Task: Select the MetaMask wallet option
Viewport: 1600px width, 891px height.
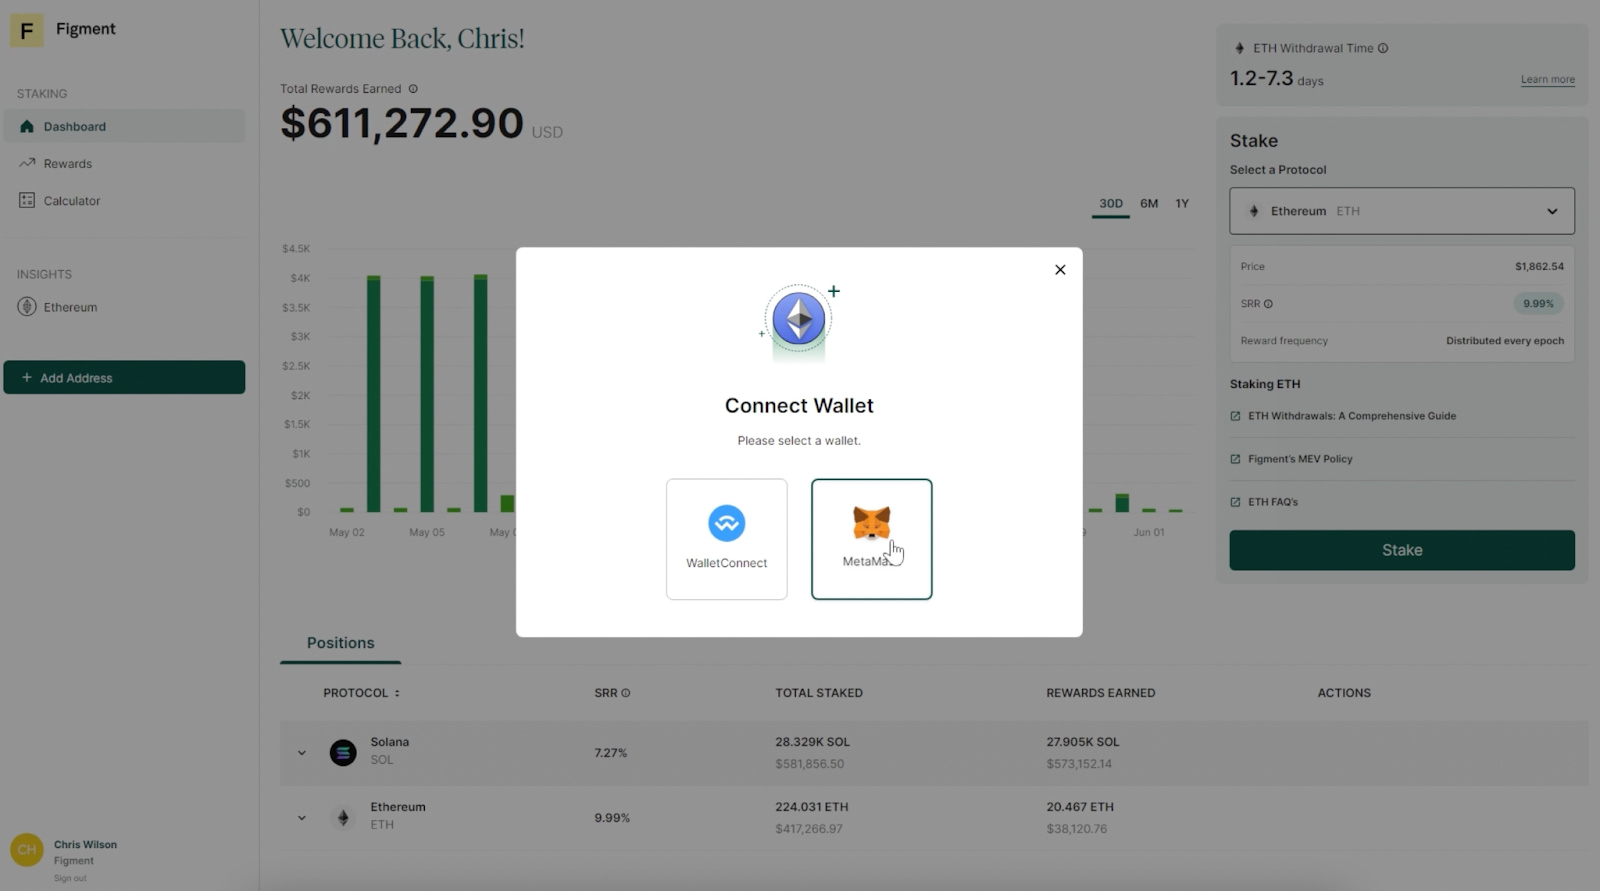Action: click(x=871, y=538)
